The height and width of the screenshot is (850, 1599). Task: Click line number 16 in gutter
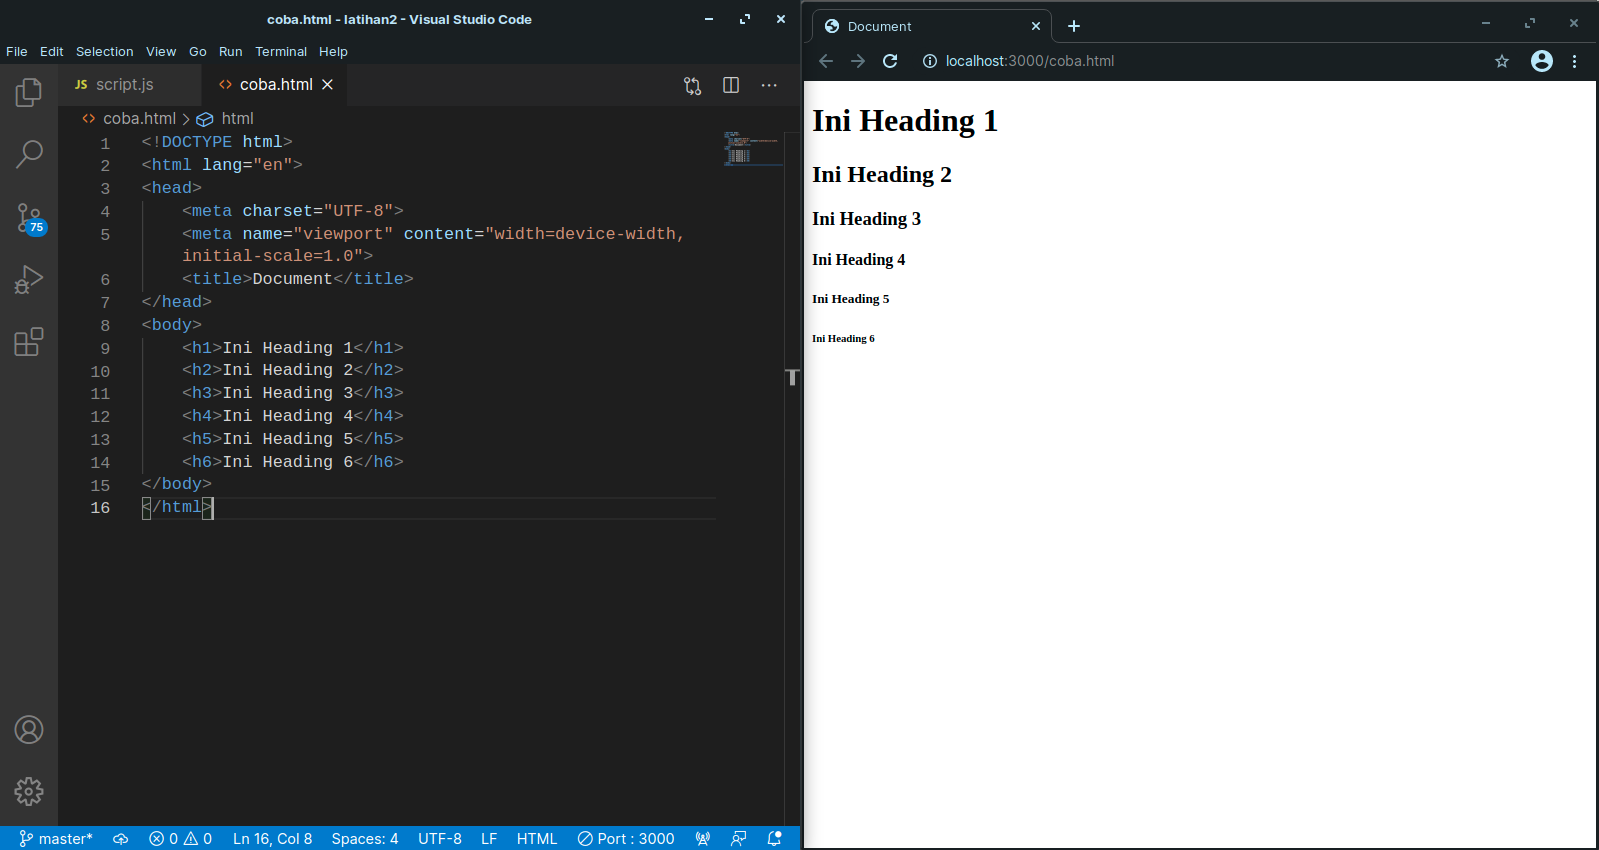point(100,508)
